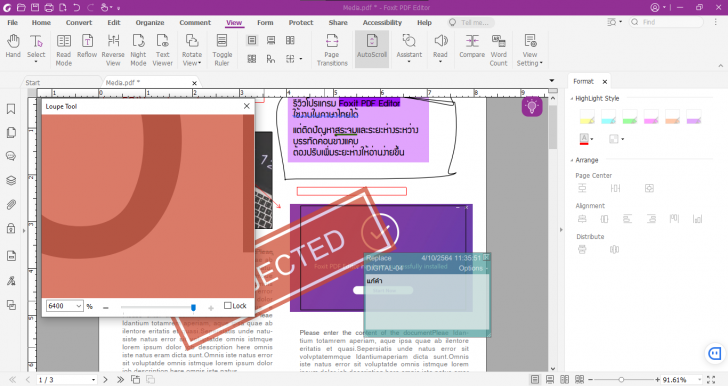Select continuous page view in status bar
728x386 pixels.
click(550, 379)
